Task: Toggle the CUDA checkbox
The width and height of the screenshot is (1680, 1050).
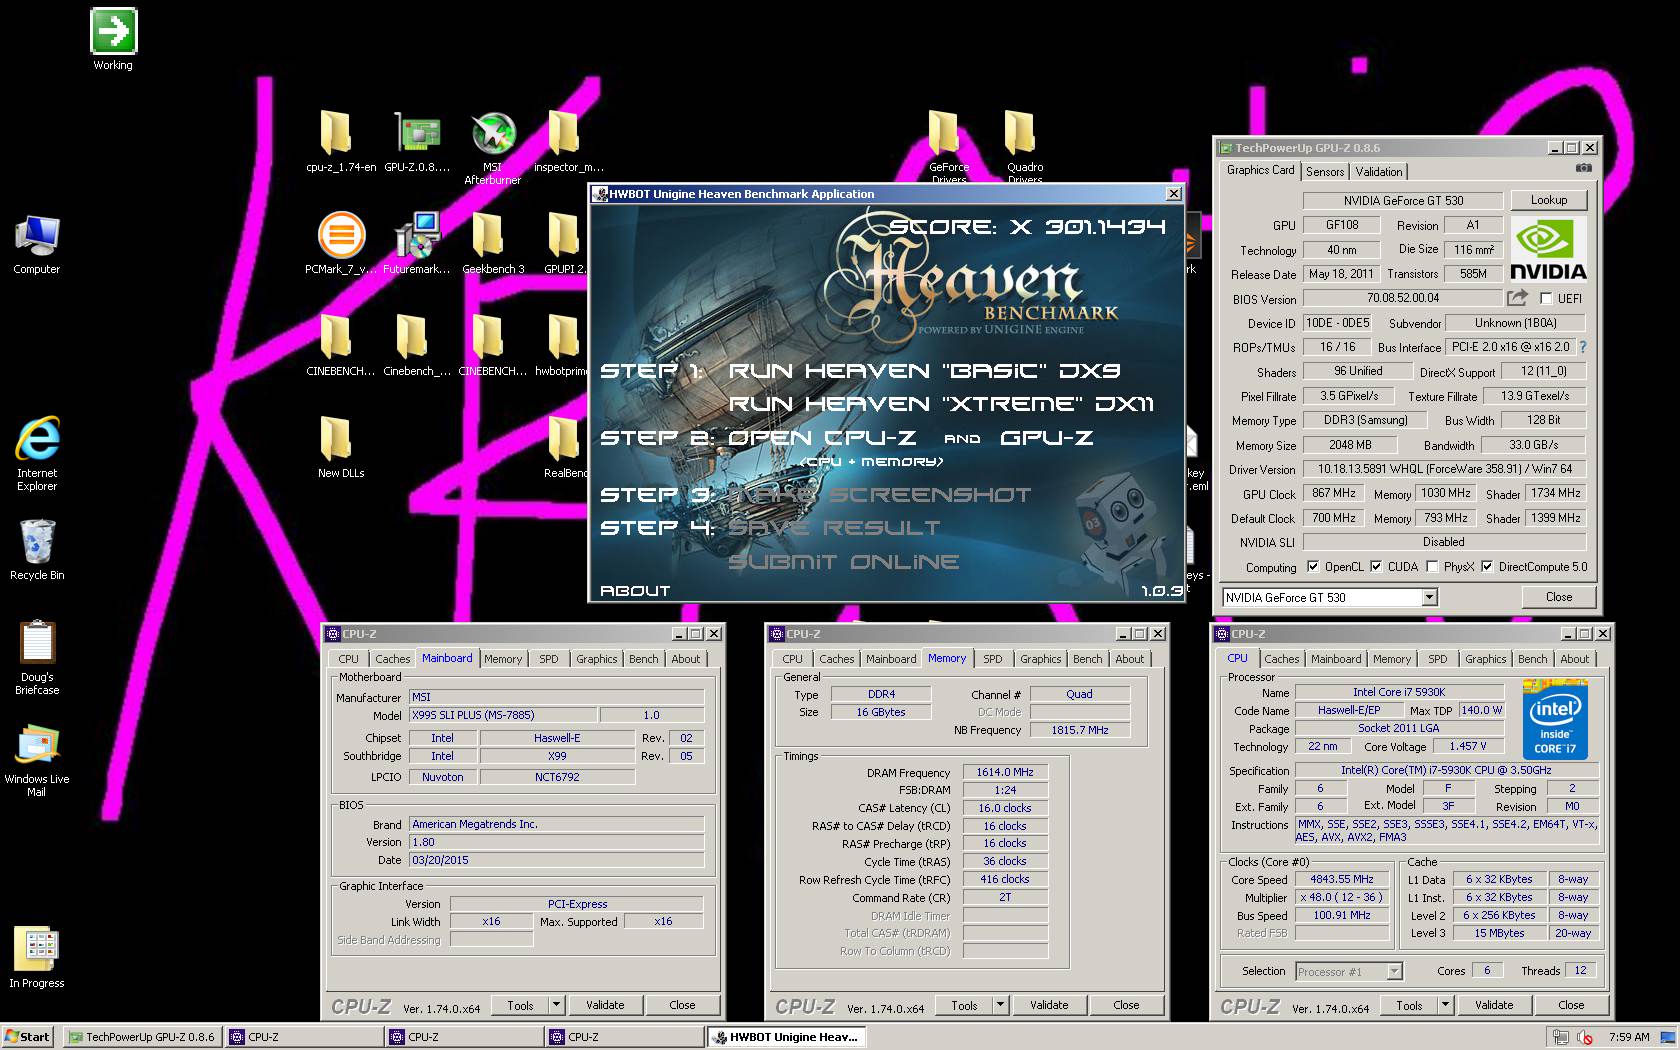Action: pyautogui.click(x=1376, y=567)
